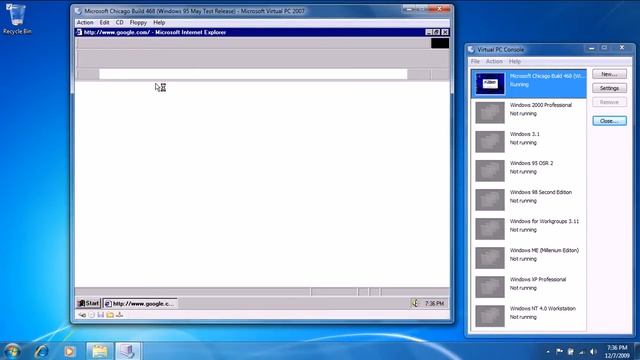Viewport: 640px width, 360px height.
Task: Open the volume speaker tray icon
Action: tap(593, 351)
